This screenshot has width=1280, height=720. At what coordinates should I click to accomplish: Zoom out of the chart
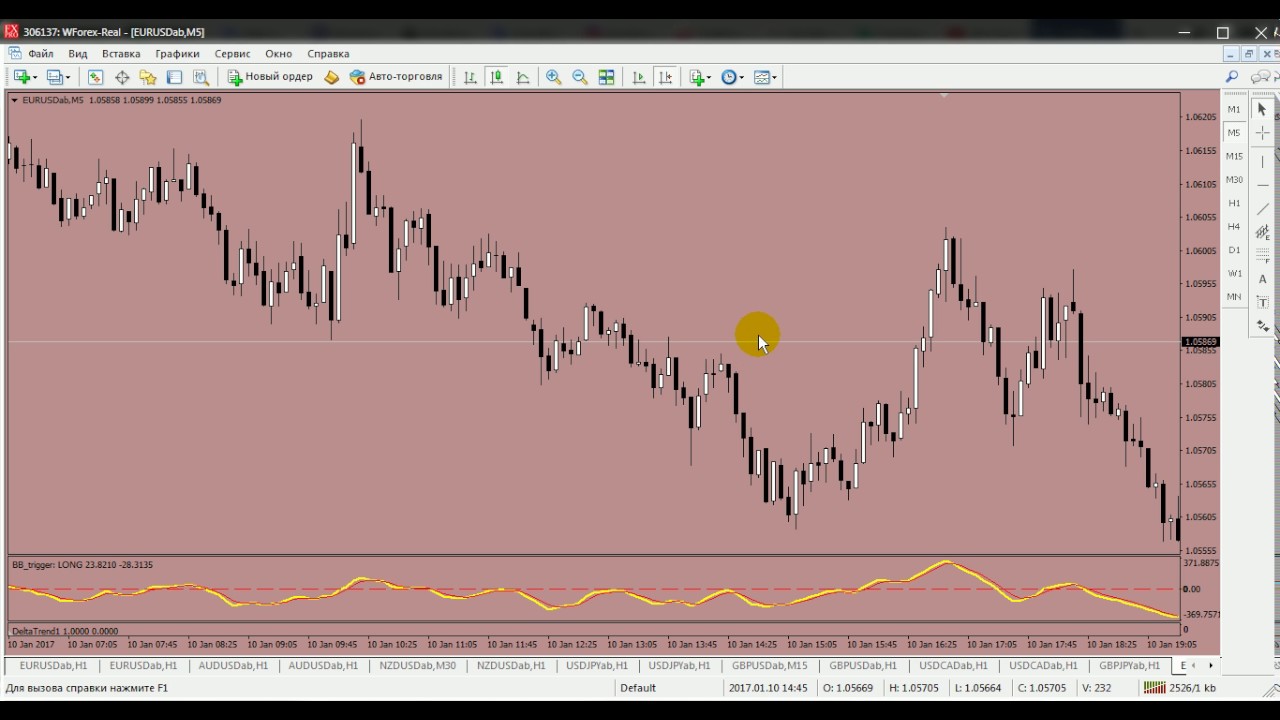click(579, 77)
